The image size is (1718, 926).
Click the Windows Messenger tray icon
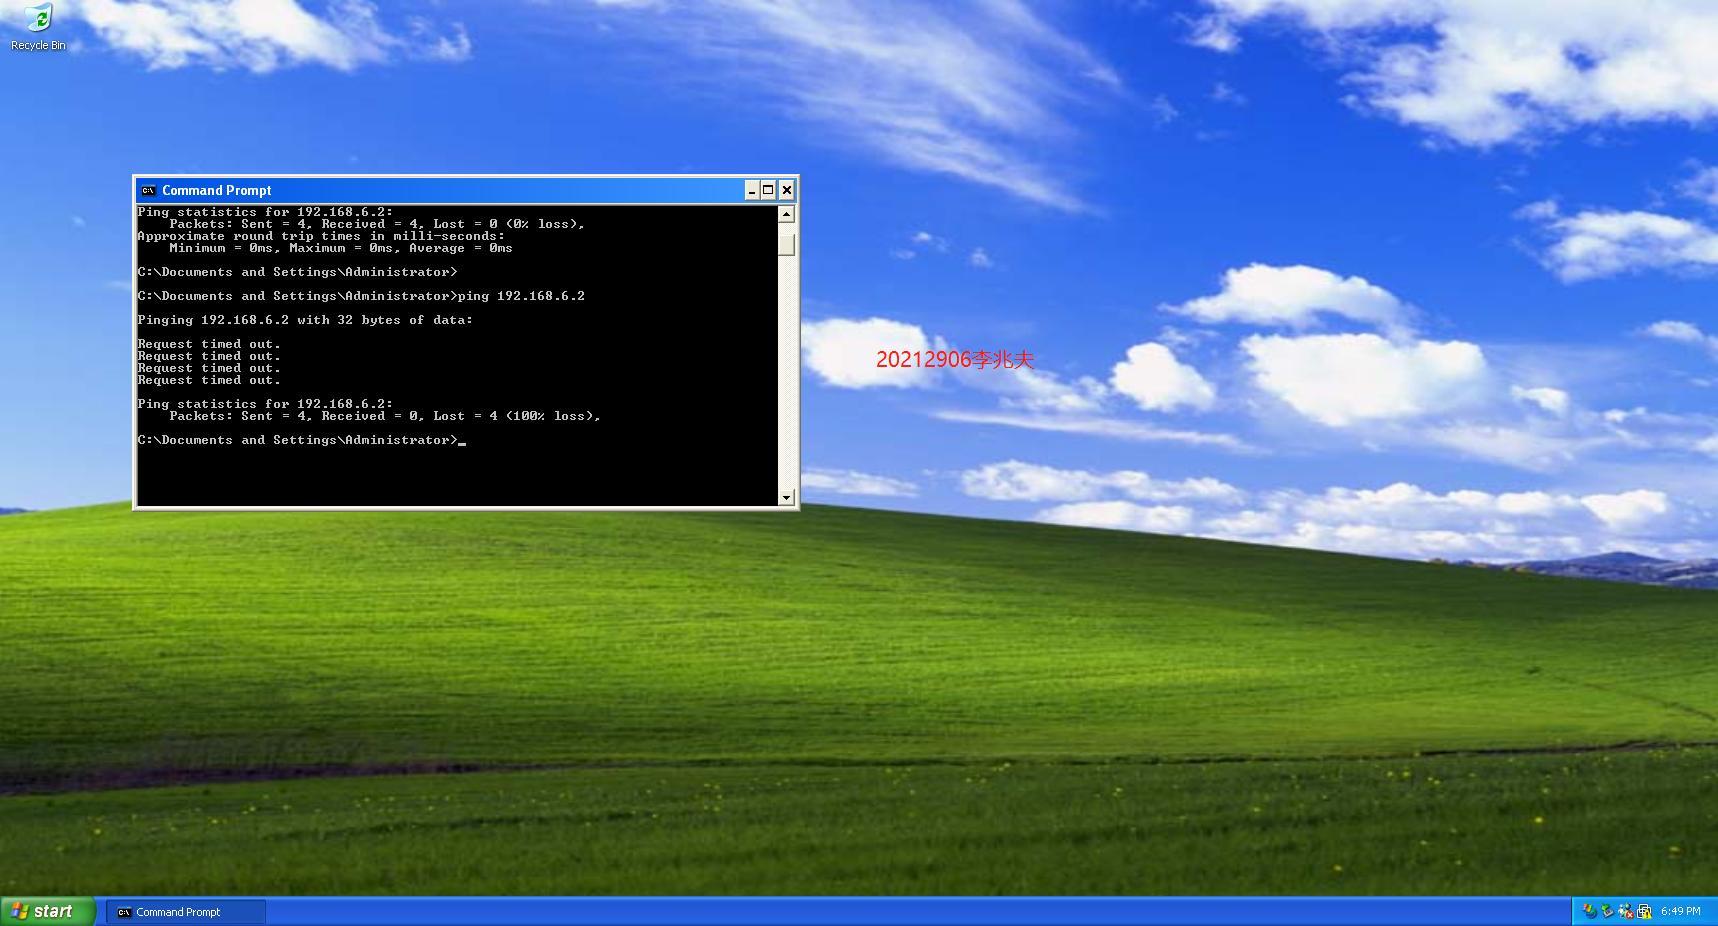pyautogui.click(x=1626, y=911)
